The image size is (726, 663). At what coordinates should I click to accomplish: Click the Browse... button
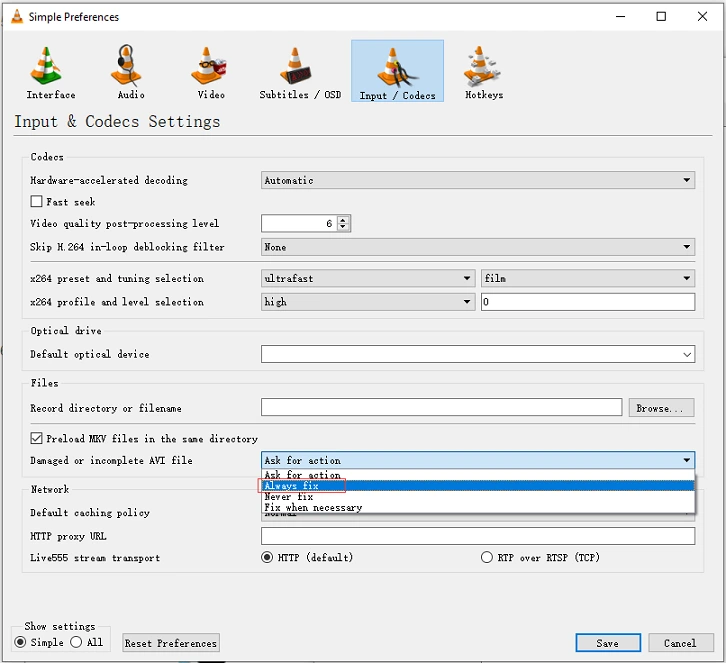coord(661,408)
